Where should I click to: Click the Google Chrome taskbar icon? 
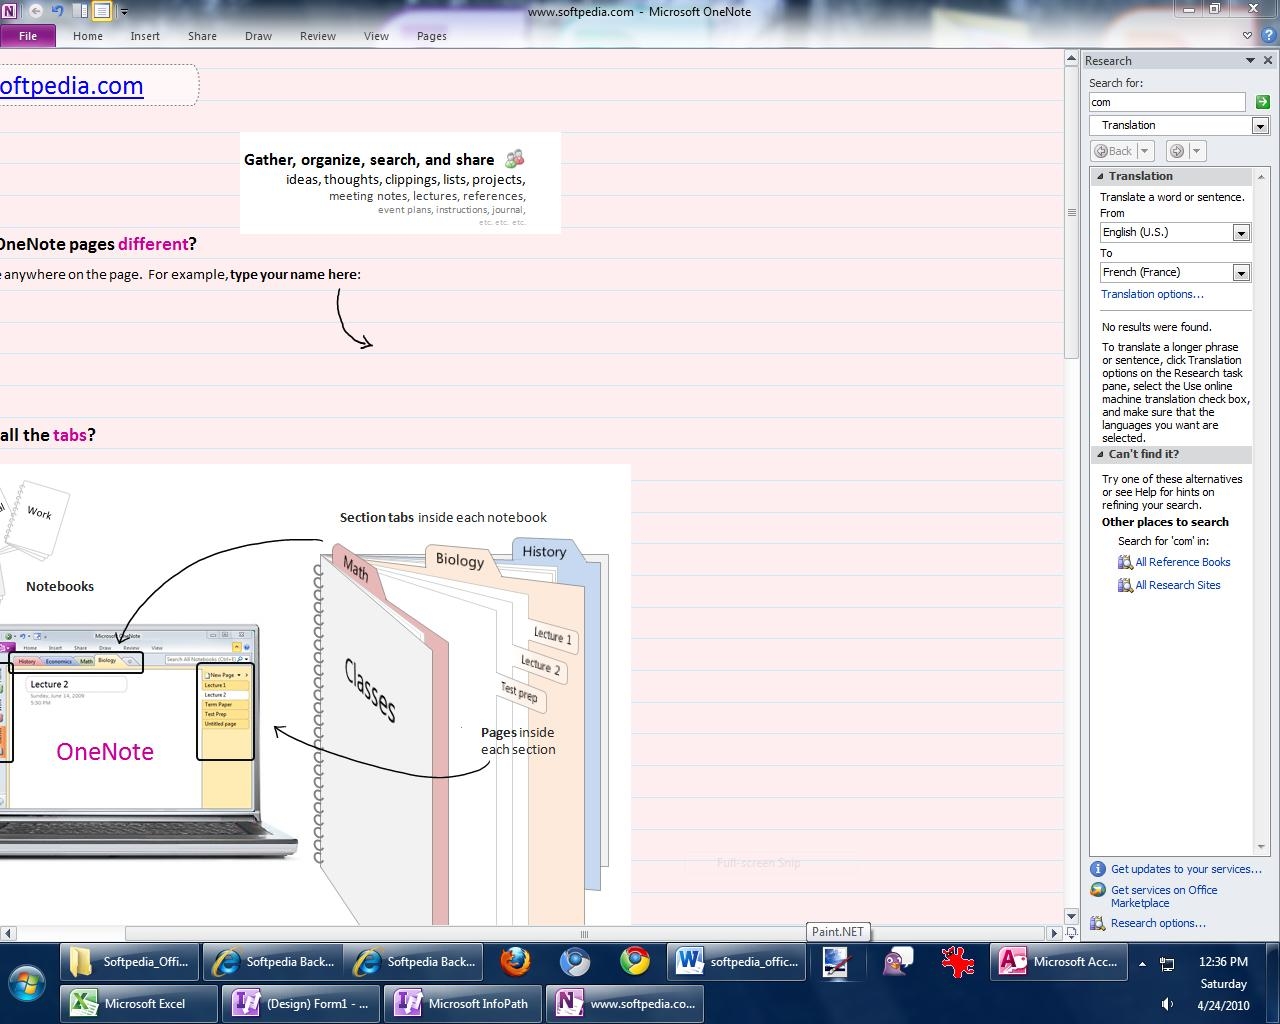(635, 962)
